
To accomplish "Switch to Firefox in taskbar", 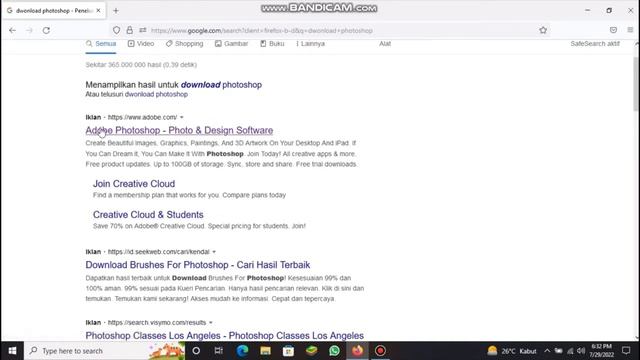I will pyautogui.click(x=358, y=351).
